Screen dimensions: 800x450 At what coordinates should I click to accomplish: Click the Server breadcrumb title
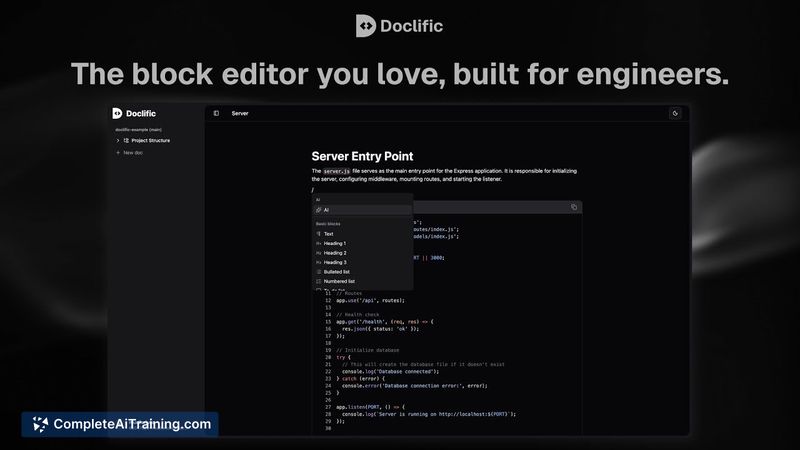pyautogui.click(x=240, y=113)
